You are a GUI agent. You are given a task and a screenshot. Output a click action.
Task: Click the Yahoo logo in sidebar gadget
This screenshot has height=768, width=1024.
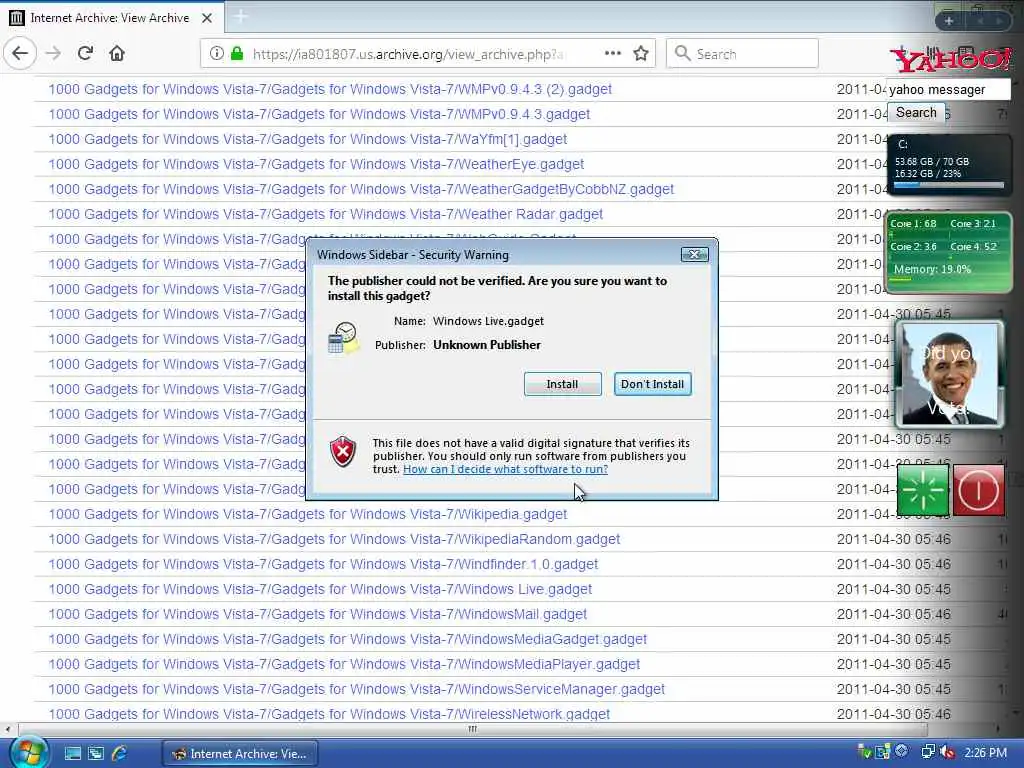[x=952, y=60]
